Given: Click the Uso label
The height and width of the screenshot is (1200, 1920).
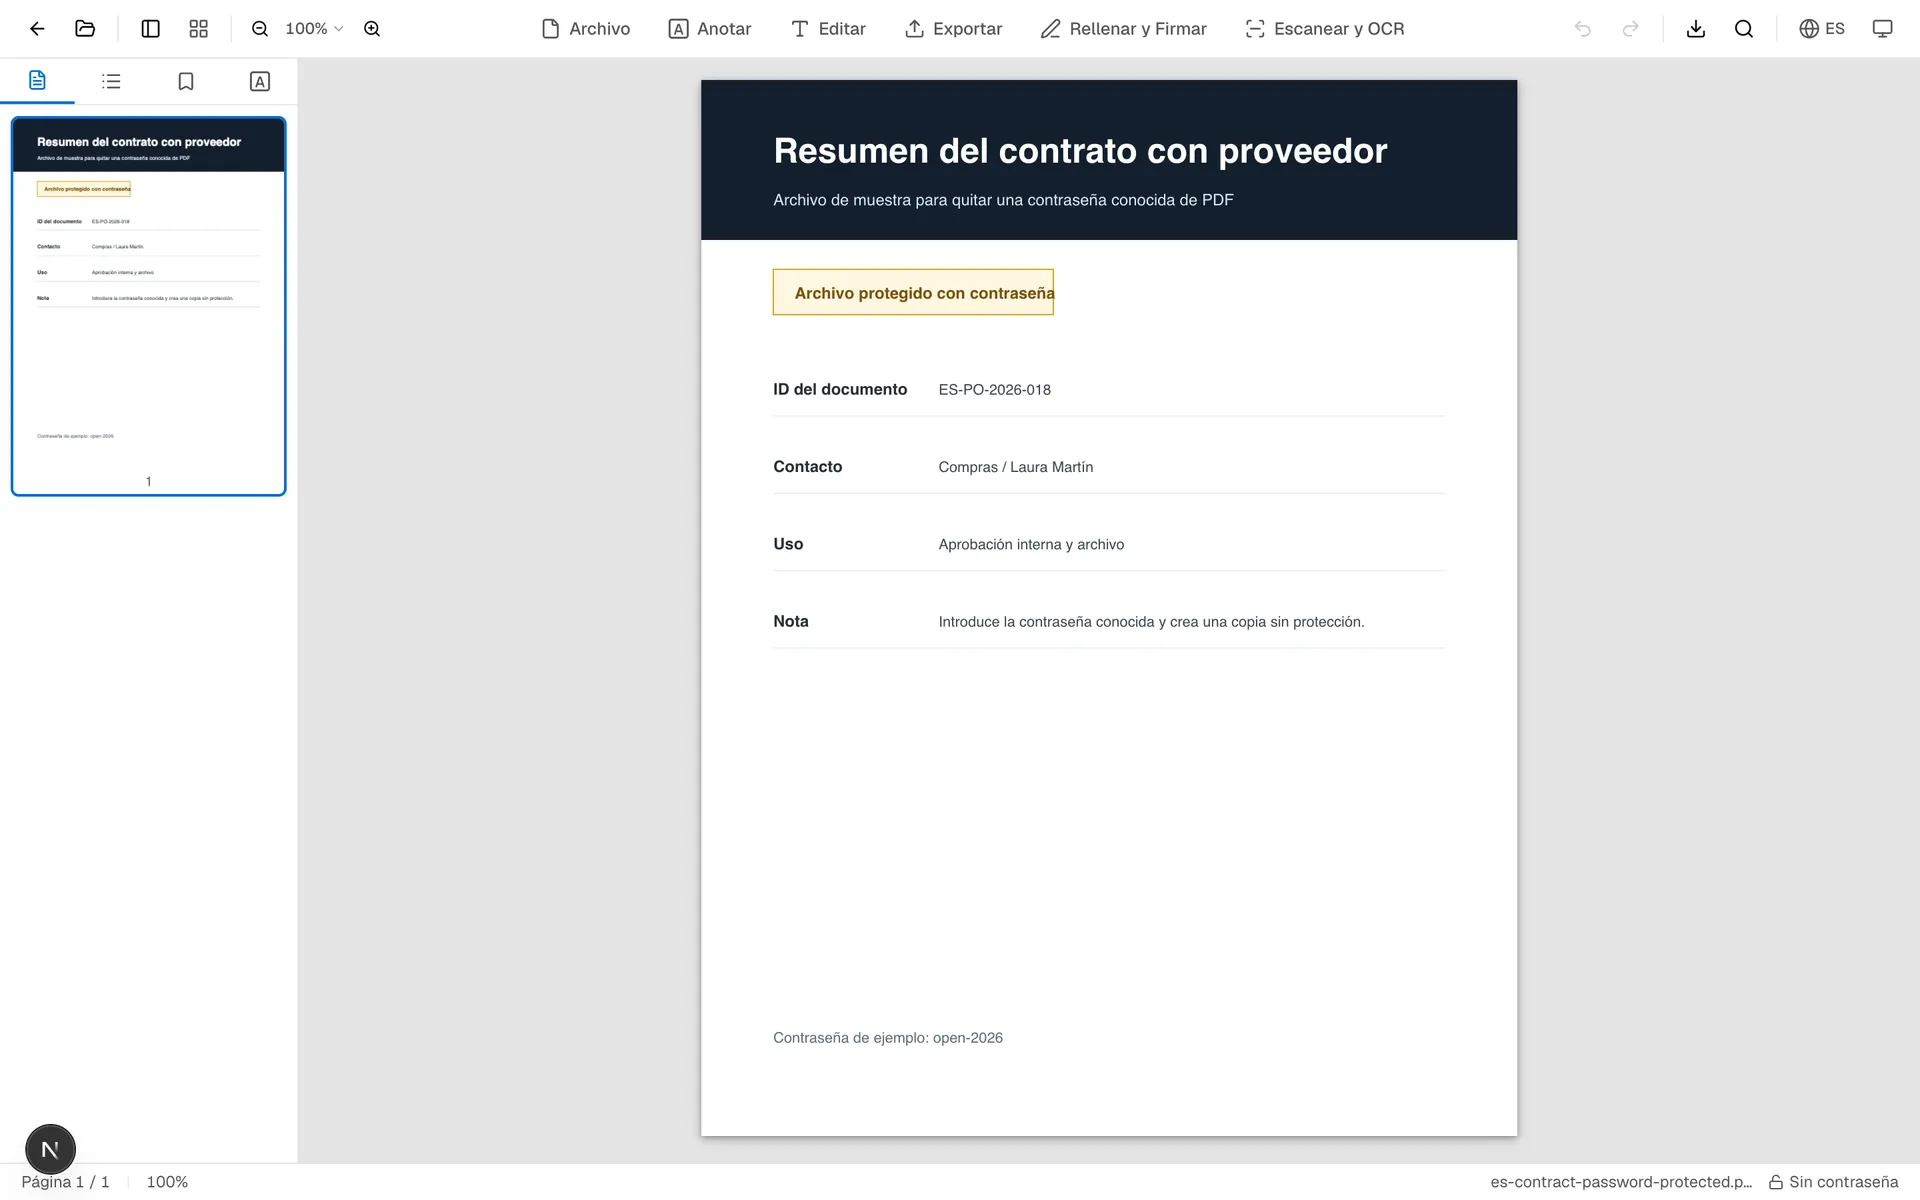Looking at the screenshot, I should point(788,544).
